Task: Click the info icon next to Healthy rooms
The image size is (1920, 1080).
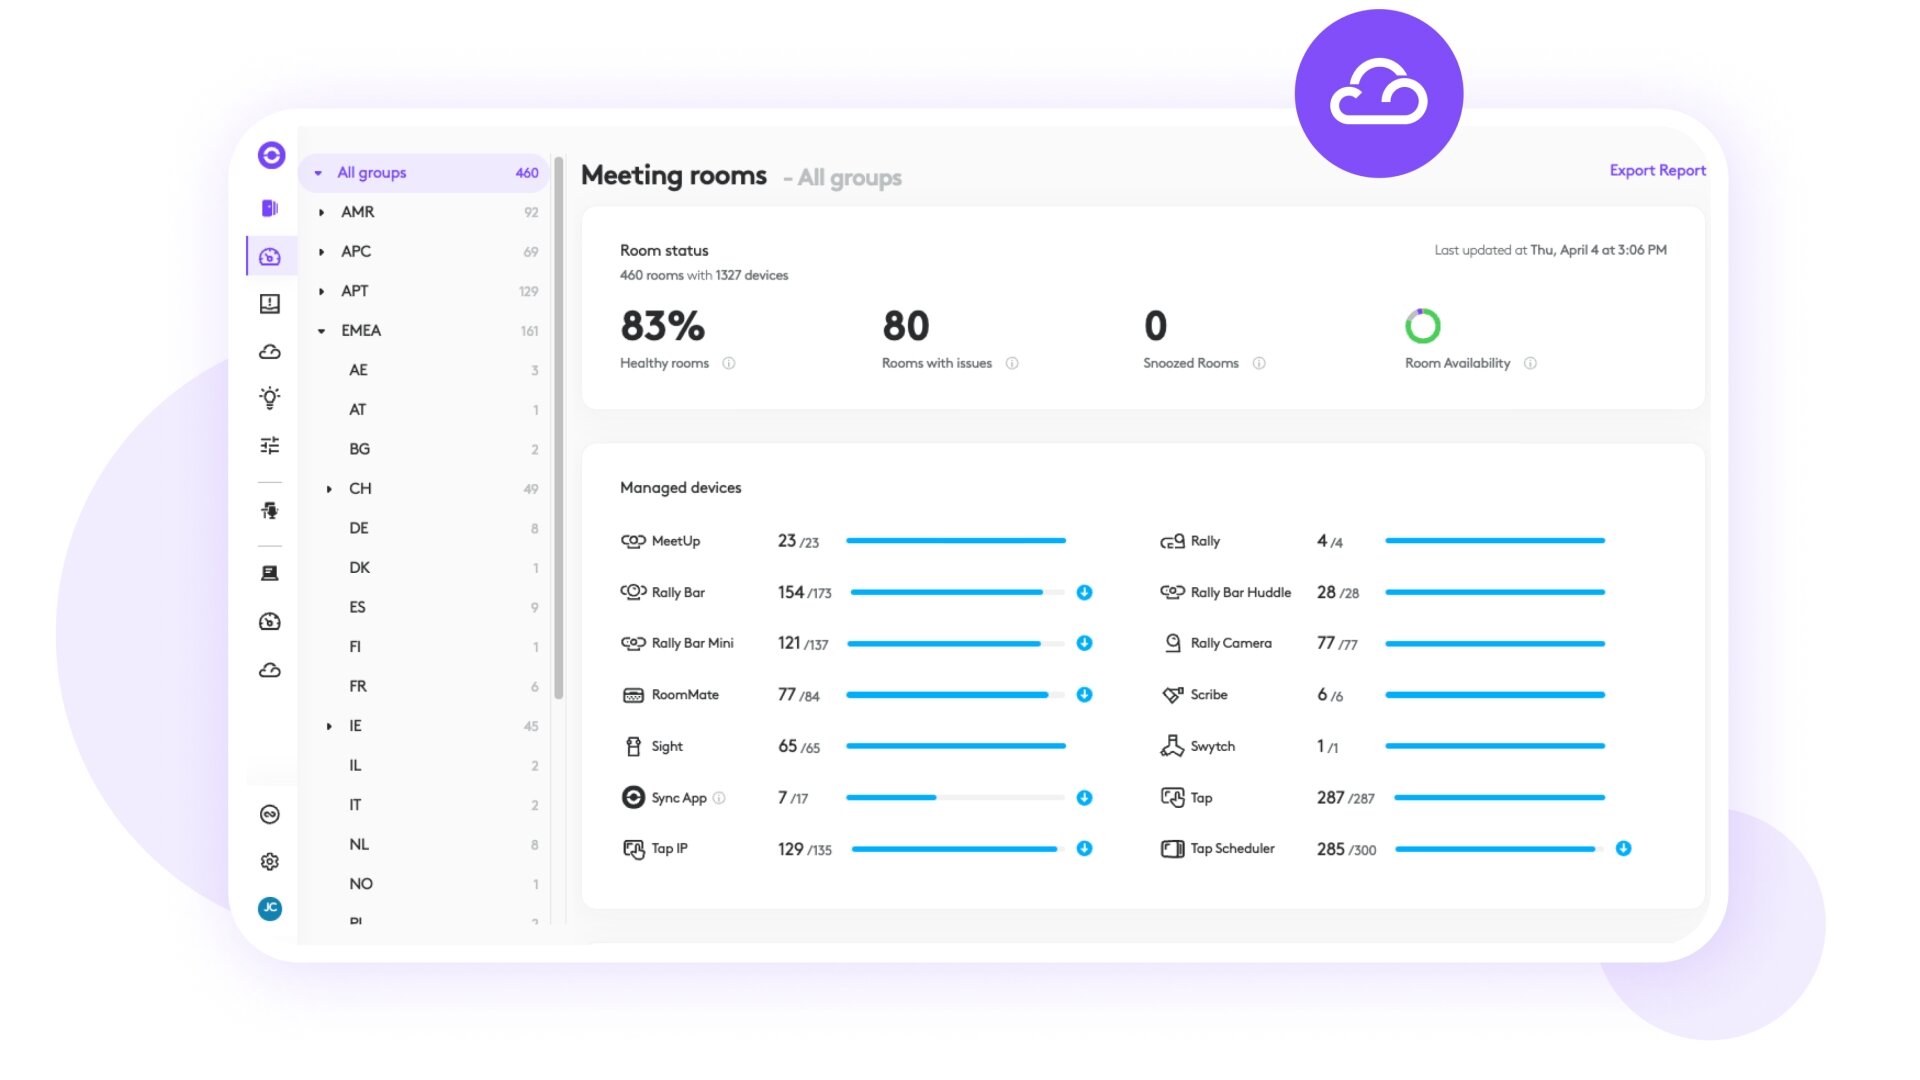Action: coord(729,363)
